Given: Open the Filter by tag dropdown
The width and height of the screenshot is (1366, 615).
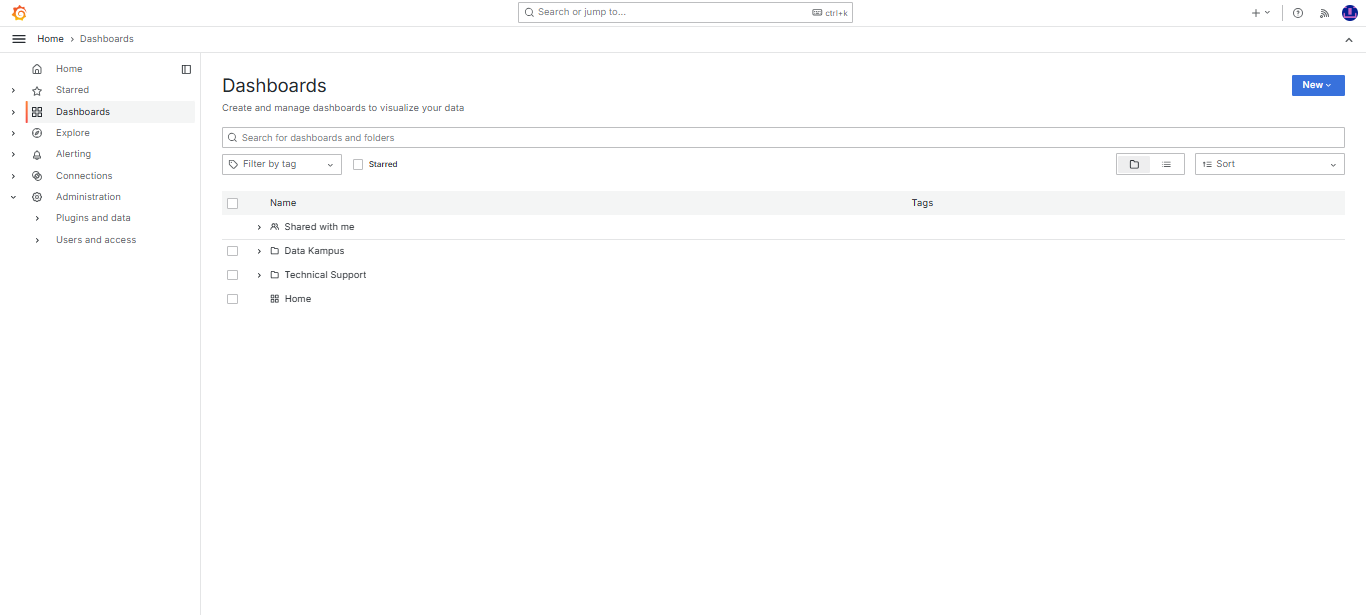Looking at the screenshot, I should [x=281, y=164].
